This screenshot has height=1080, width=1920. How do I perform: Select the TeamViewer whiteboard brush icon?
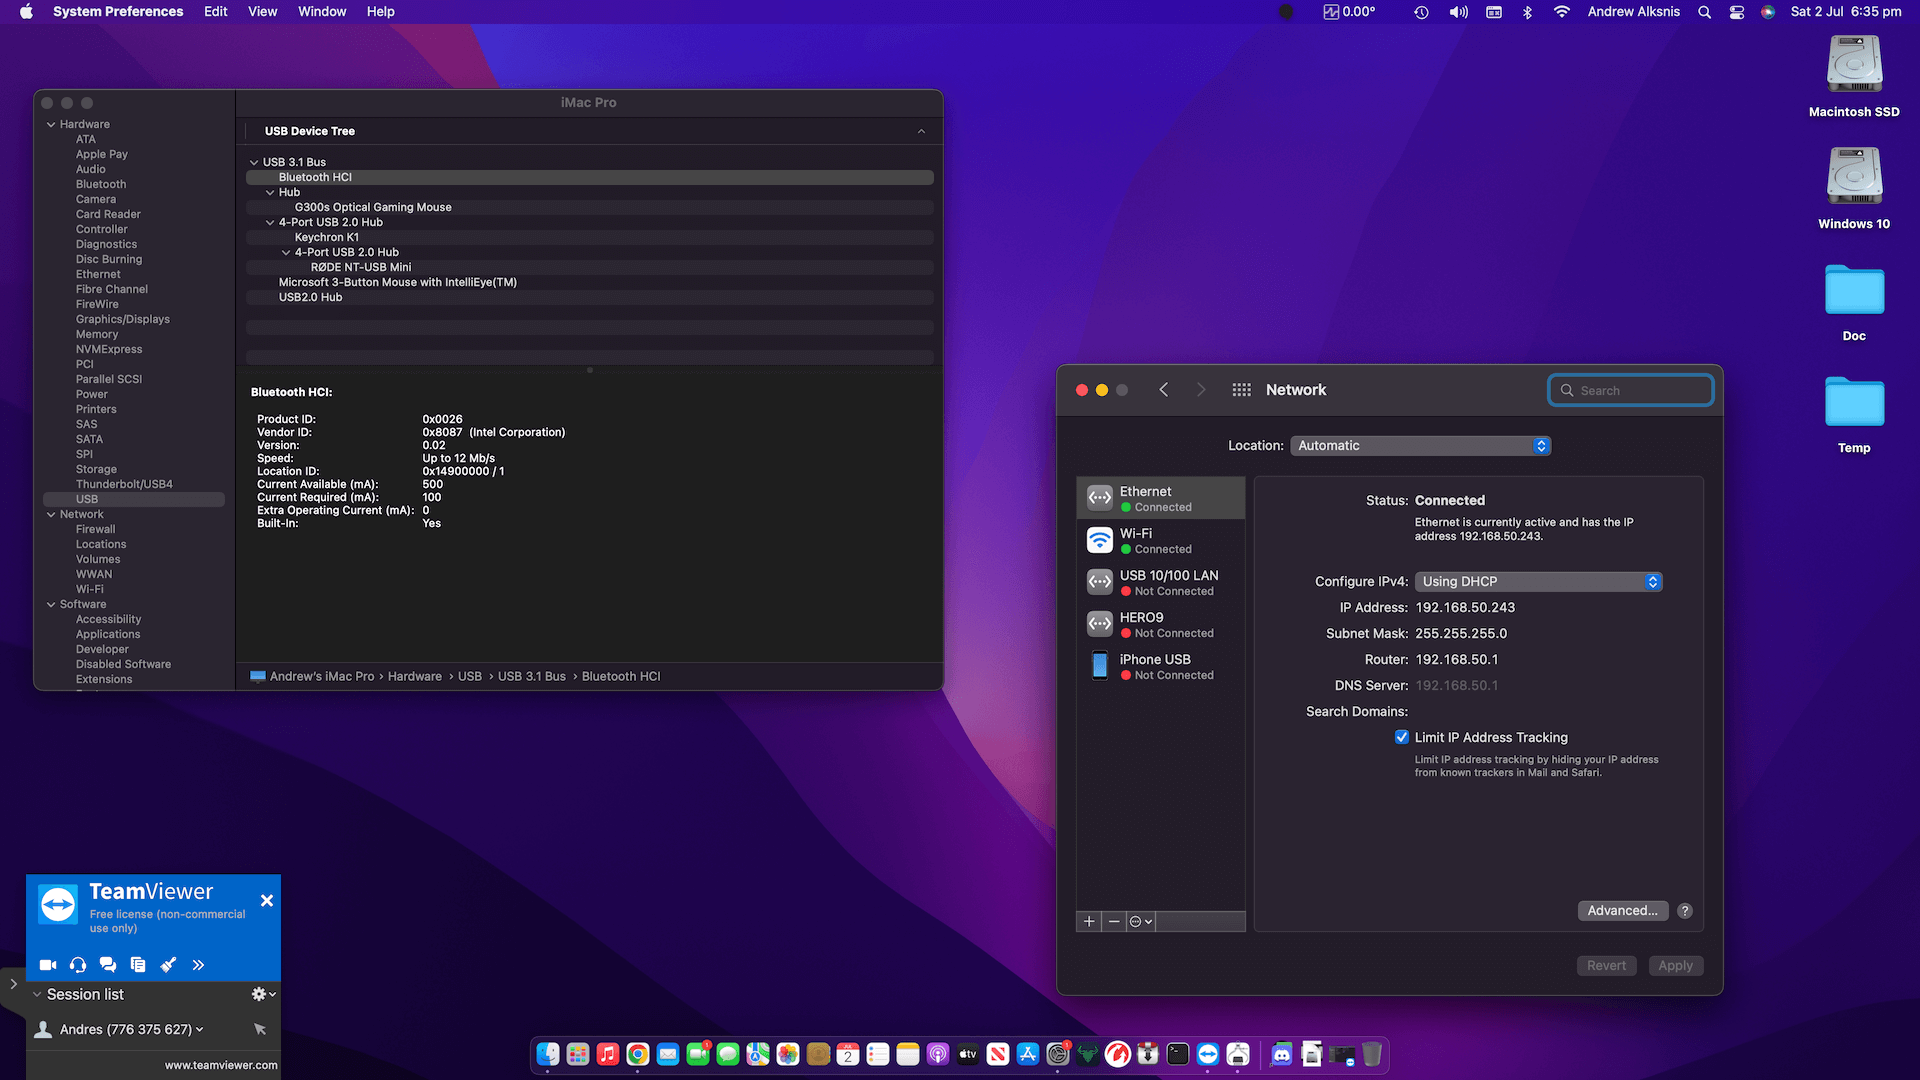coord(168,965)
